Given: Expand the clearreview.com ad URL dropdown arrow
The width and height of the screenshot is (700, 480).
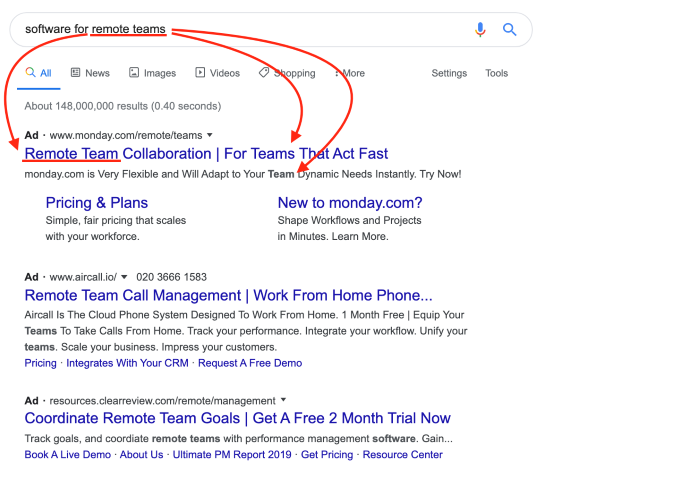Looking at the screenshot, I should click(x=283, y=400).
